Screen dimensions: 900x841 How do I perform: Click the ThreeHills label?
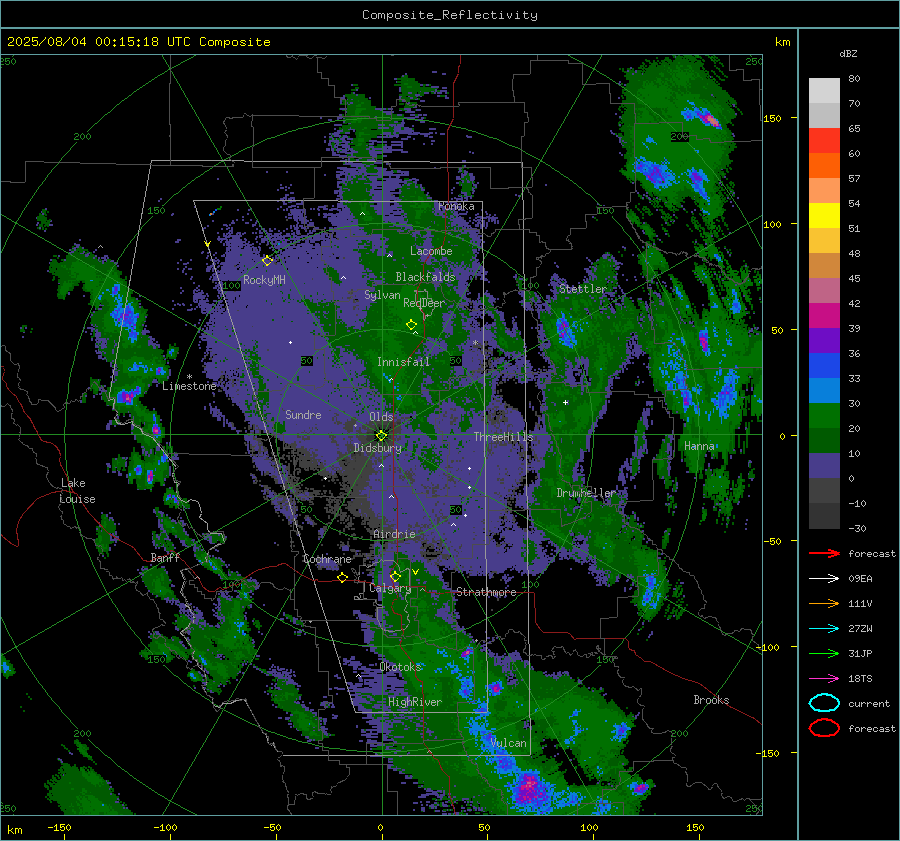click(x=503, y=437)
